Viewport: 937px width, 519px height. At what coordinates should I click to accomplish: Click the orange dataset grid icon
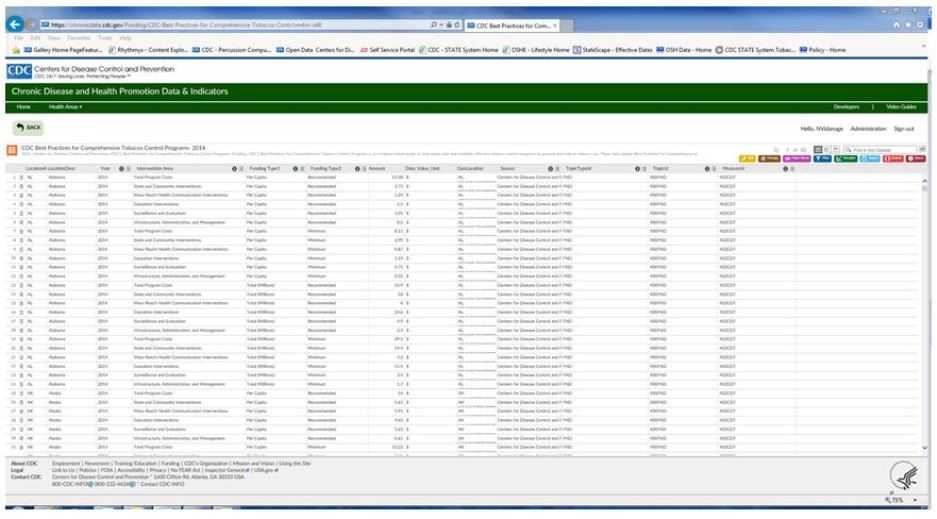coord(12,150)
